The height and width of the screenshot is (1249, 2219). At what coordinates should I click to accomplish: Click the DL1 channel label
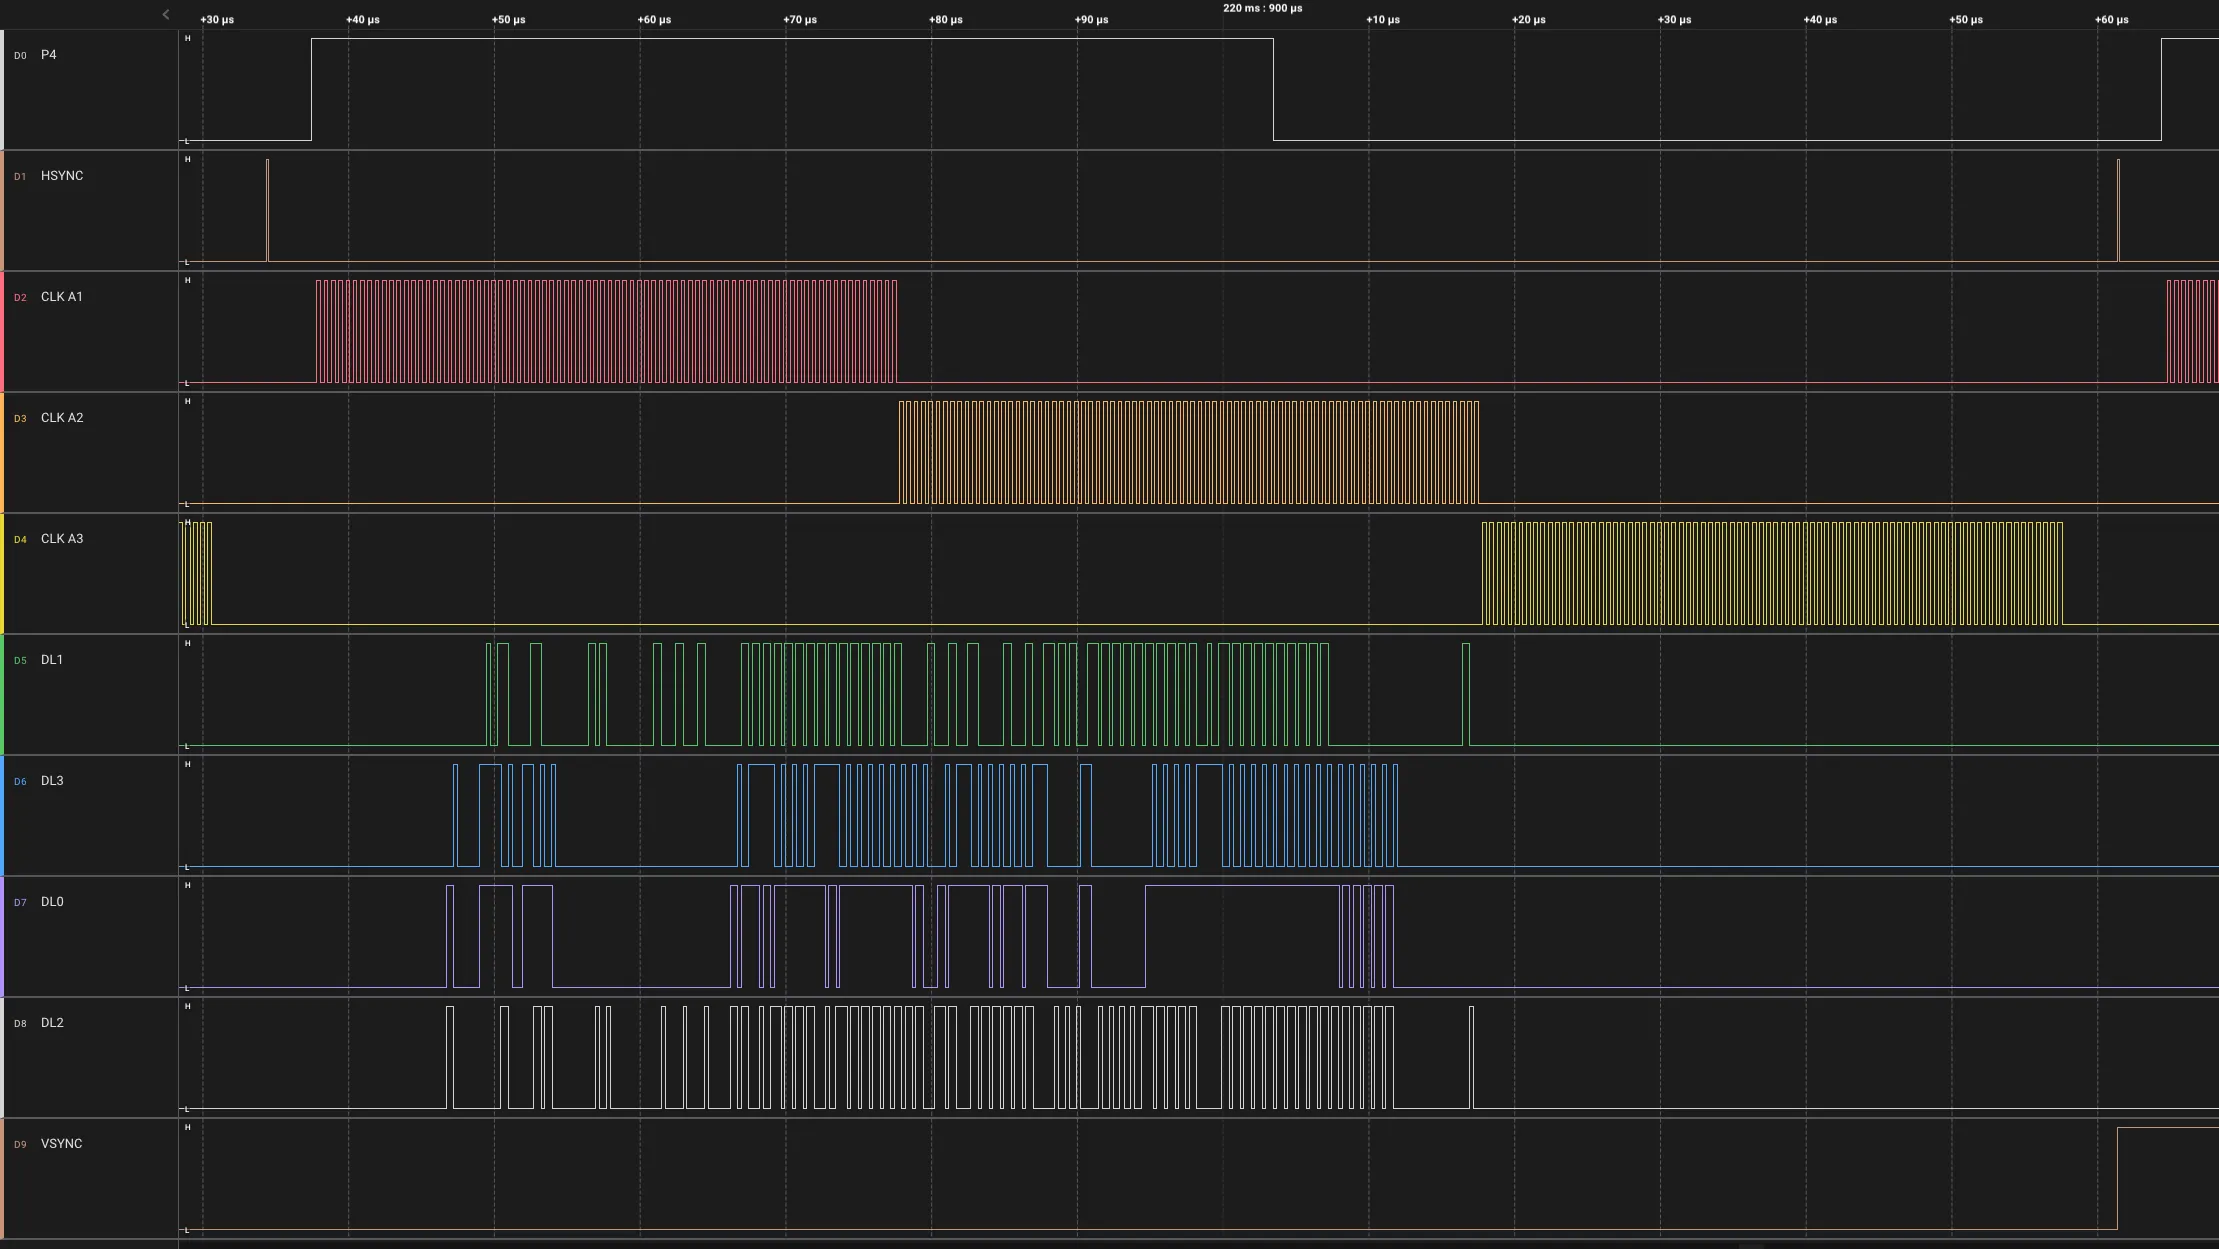pos(51,660)
